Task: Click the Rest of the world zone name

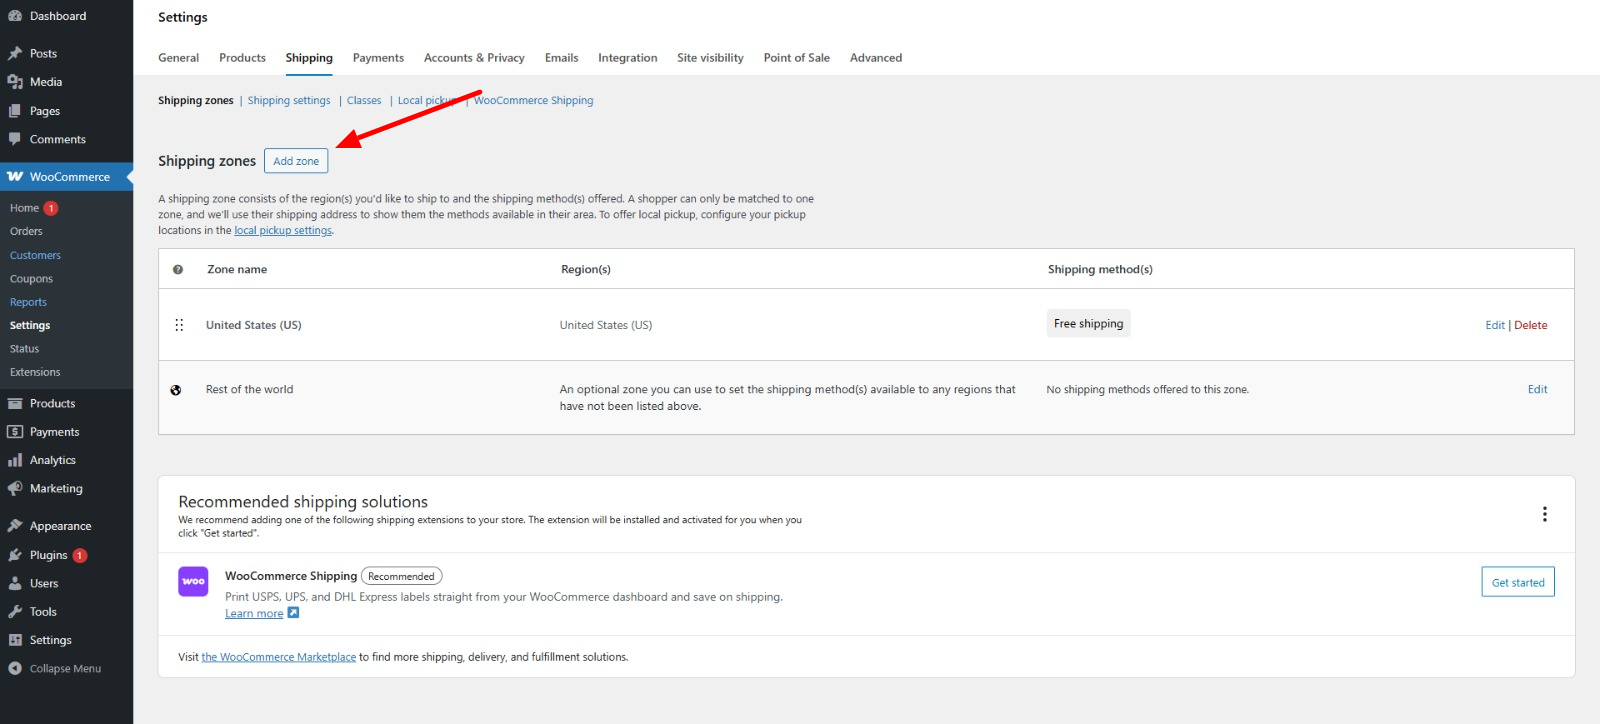Action: click(x=250, y=390)
